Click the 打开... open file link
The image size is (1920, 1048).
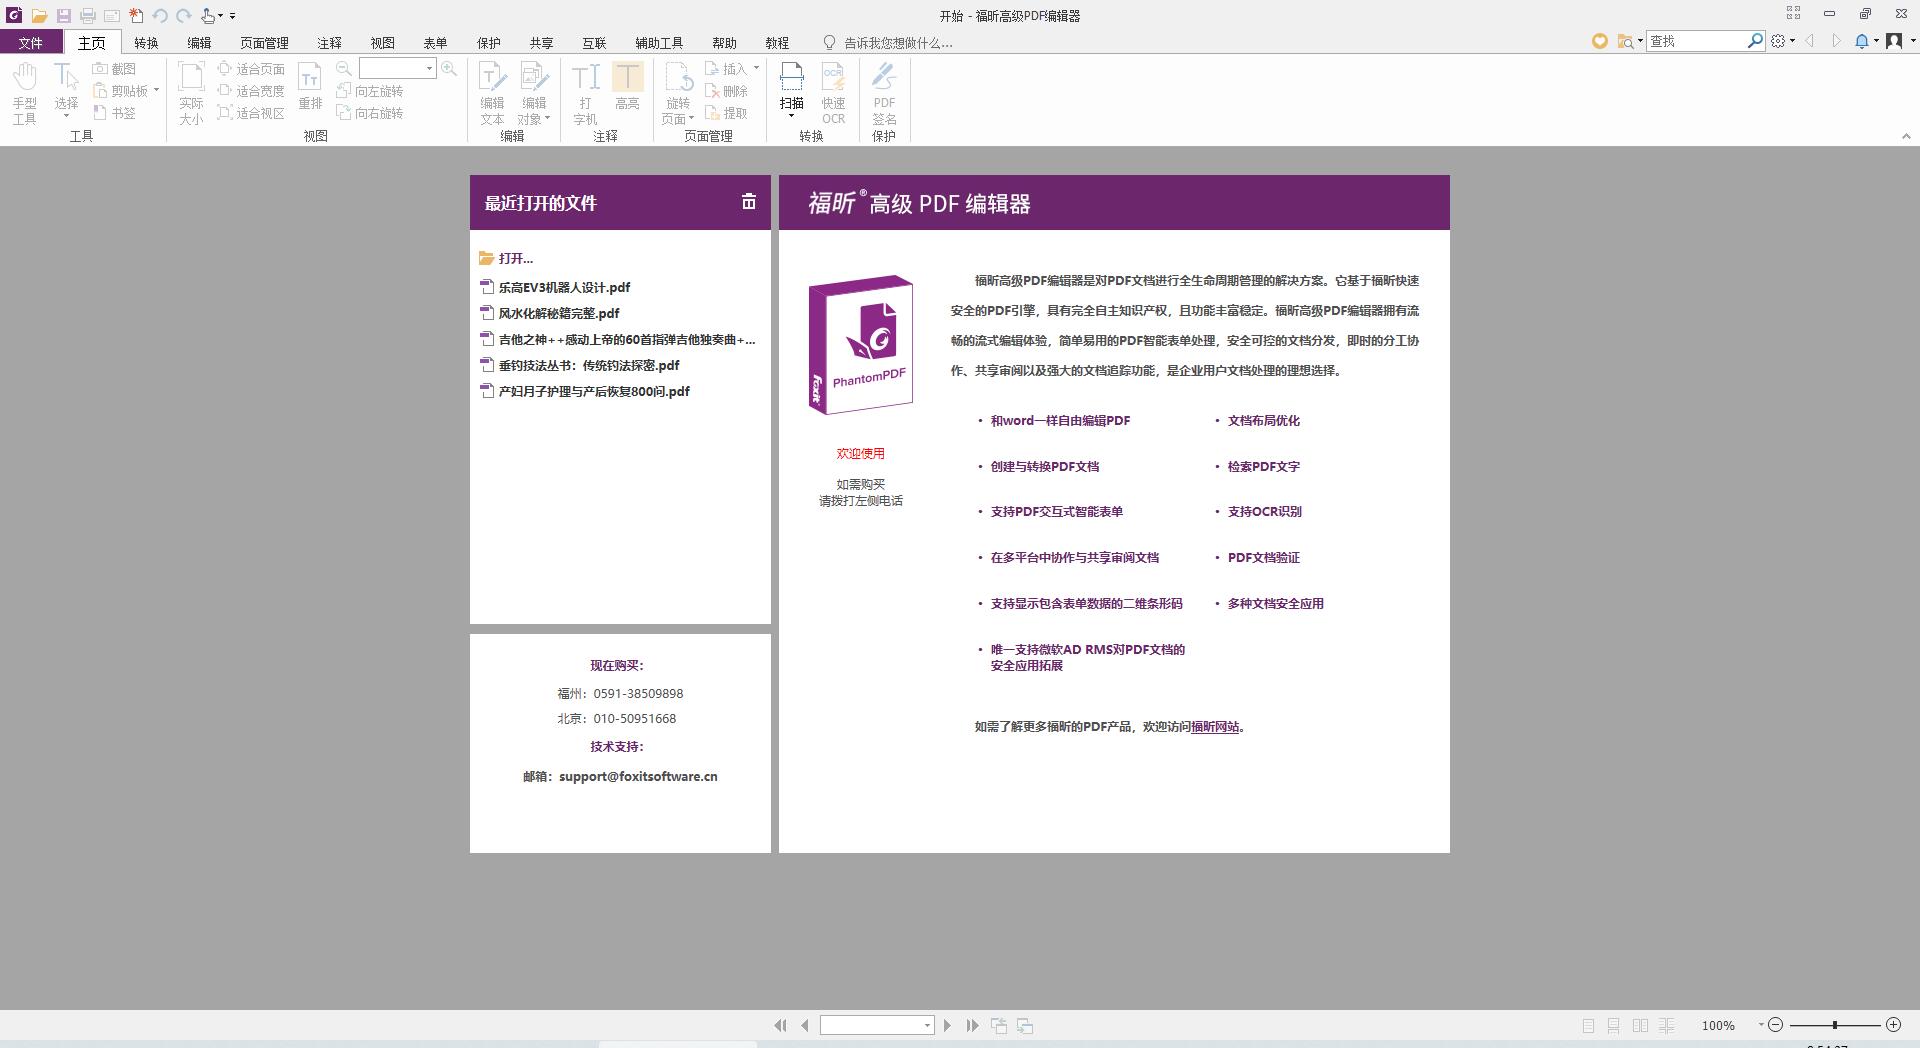(506, 258)
